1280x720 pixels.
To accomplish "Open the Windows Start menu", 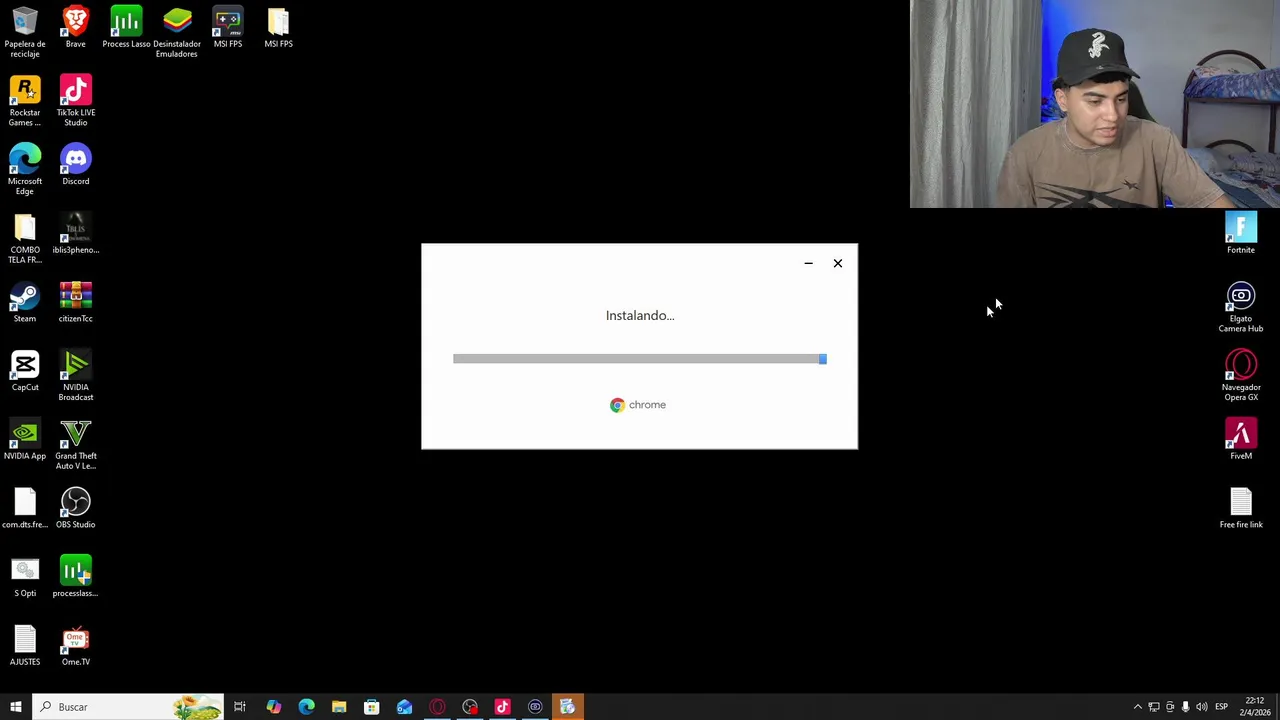I will tap(16, 707).
